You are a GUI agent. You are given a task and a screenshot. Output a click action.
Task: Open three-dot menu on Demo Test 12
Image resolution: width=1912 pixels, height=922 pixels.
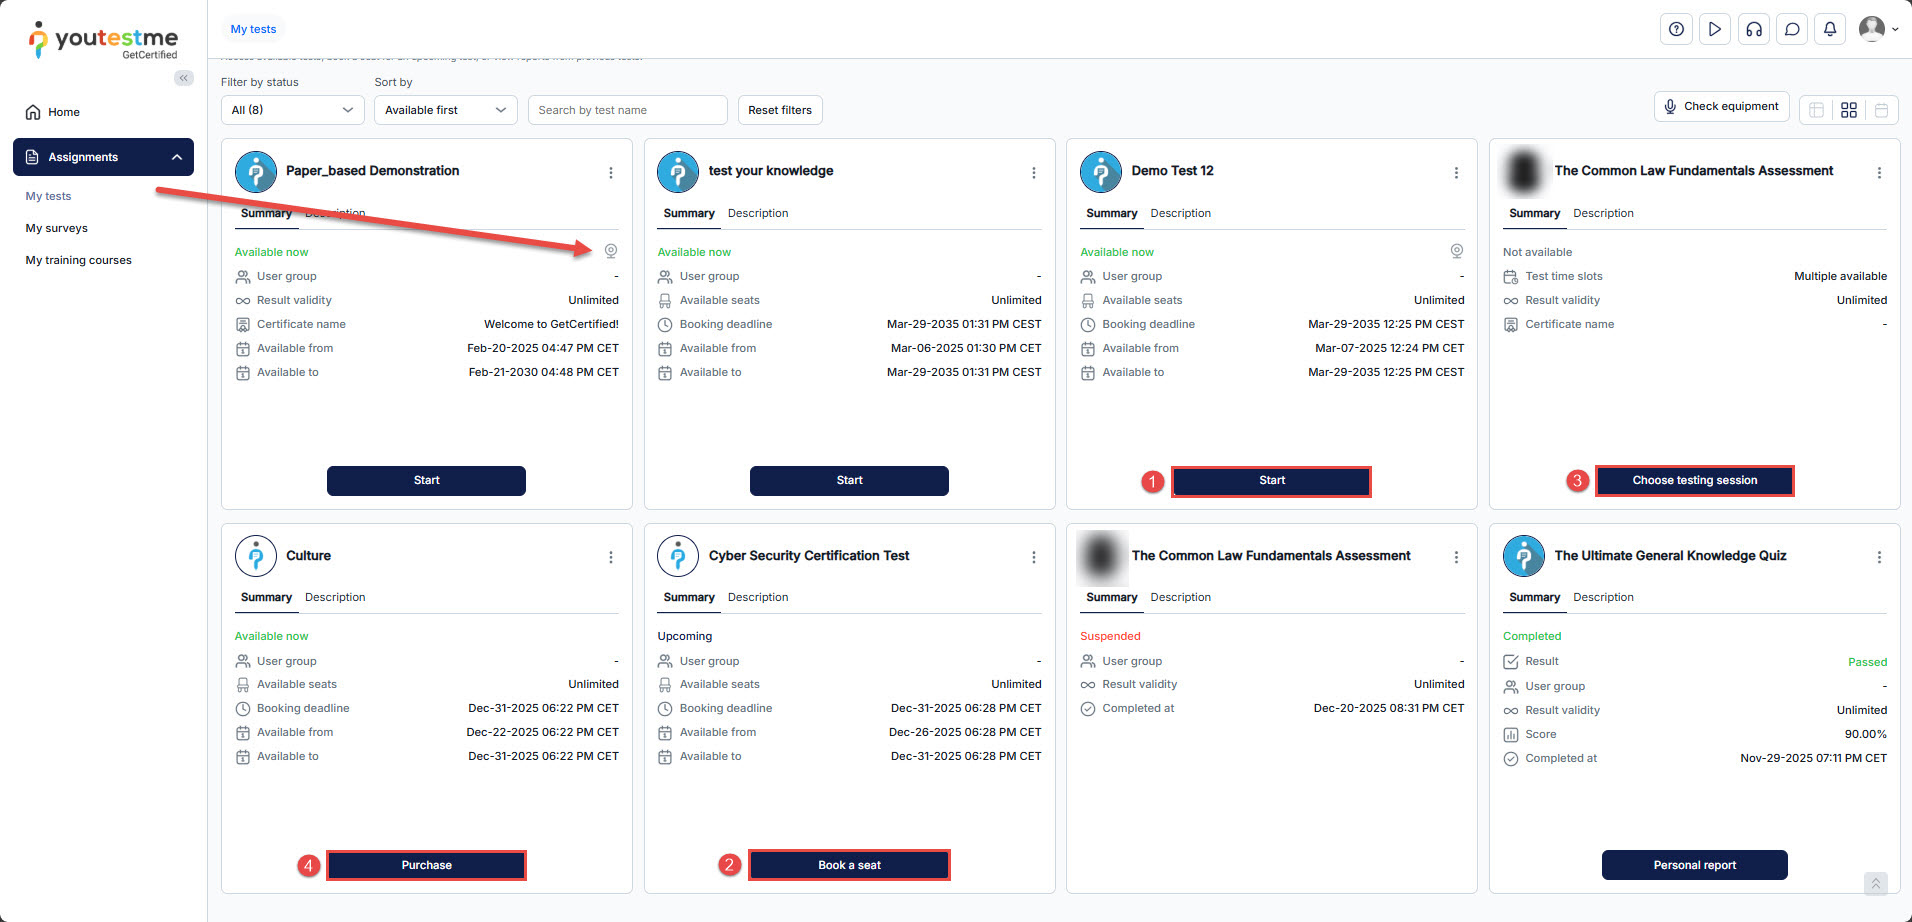[x=1456, y=173]
